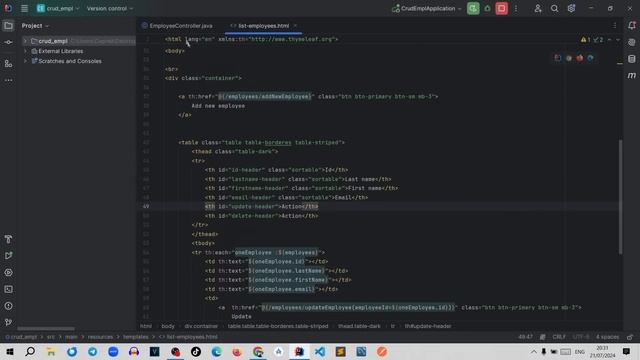Click 'thead.table-dark' in editor breadcrumbs

[359, 327]
